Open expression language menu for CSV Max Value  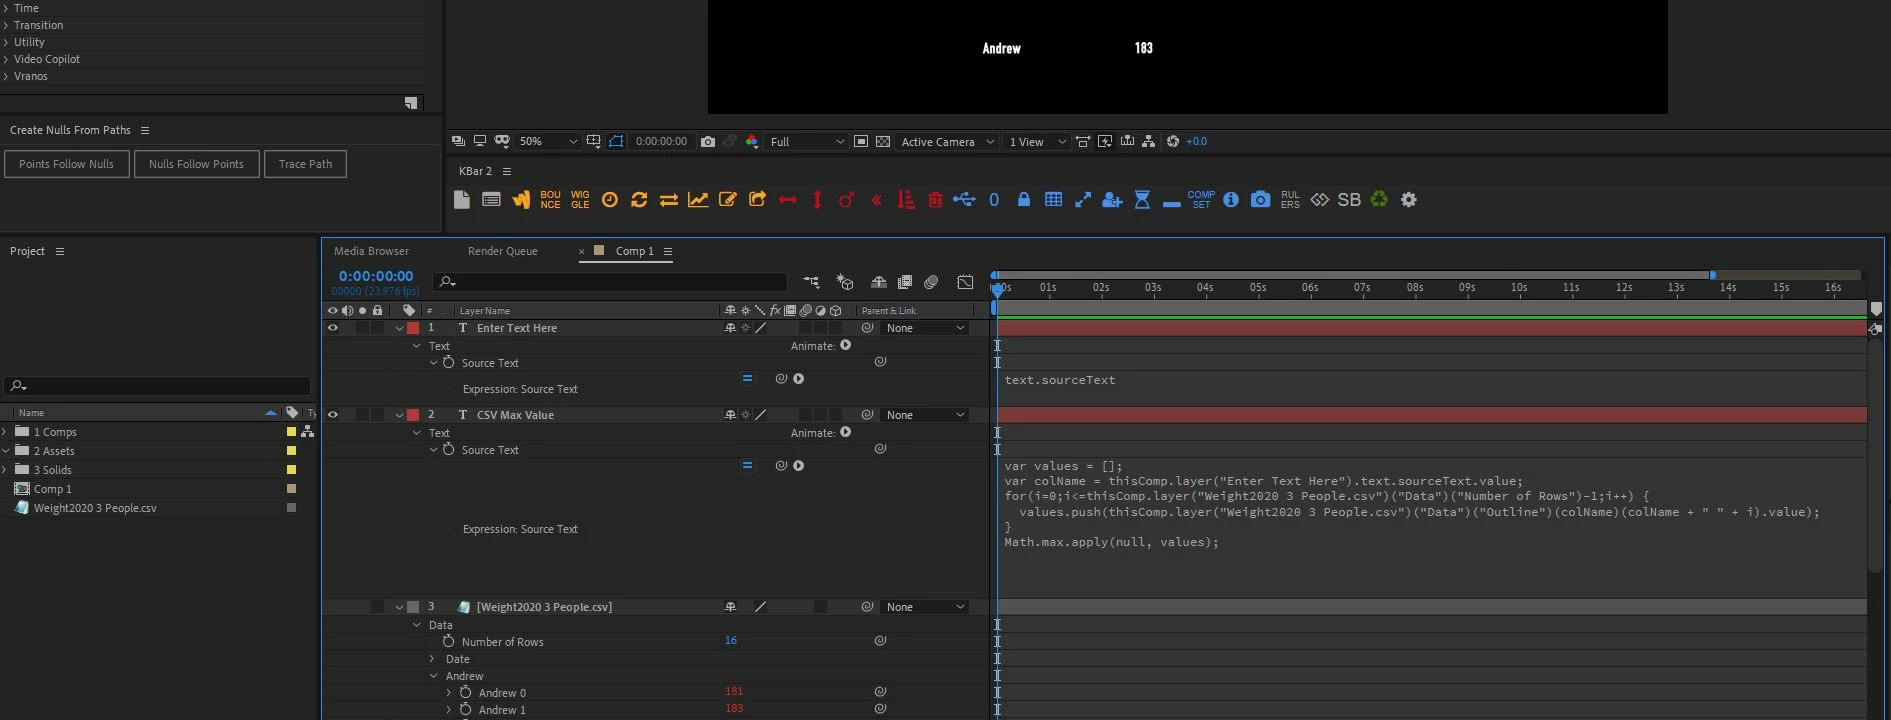[798, 466]
